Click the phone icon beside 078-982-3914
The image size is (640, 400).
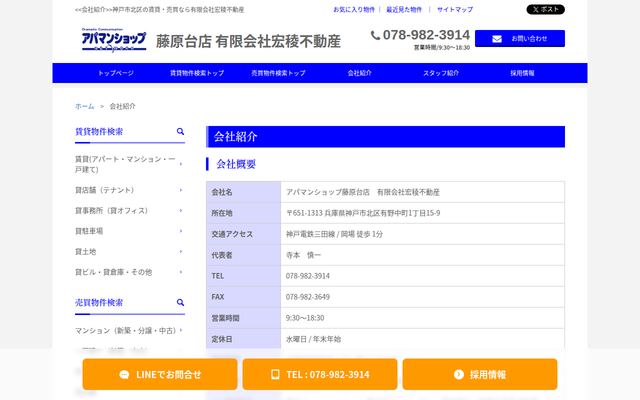coord(375,36)
